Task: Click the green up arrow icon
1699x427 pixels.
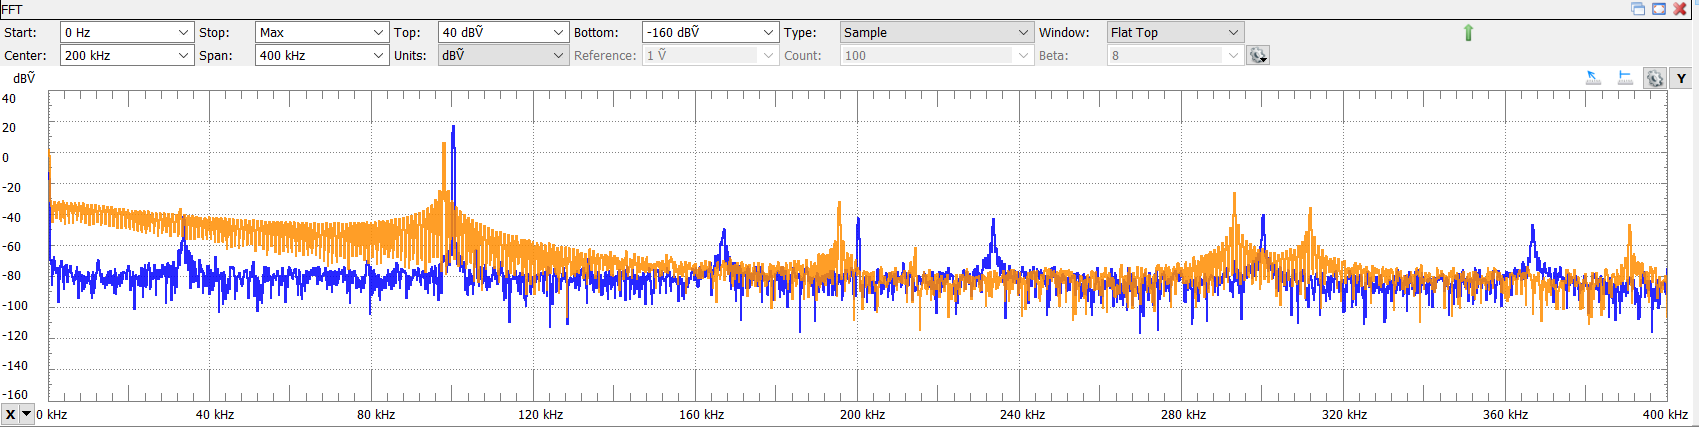Action: (x=1468, y=33)
